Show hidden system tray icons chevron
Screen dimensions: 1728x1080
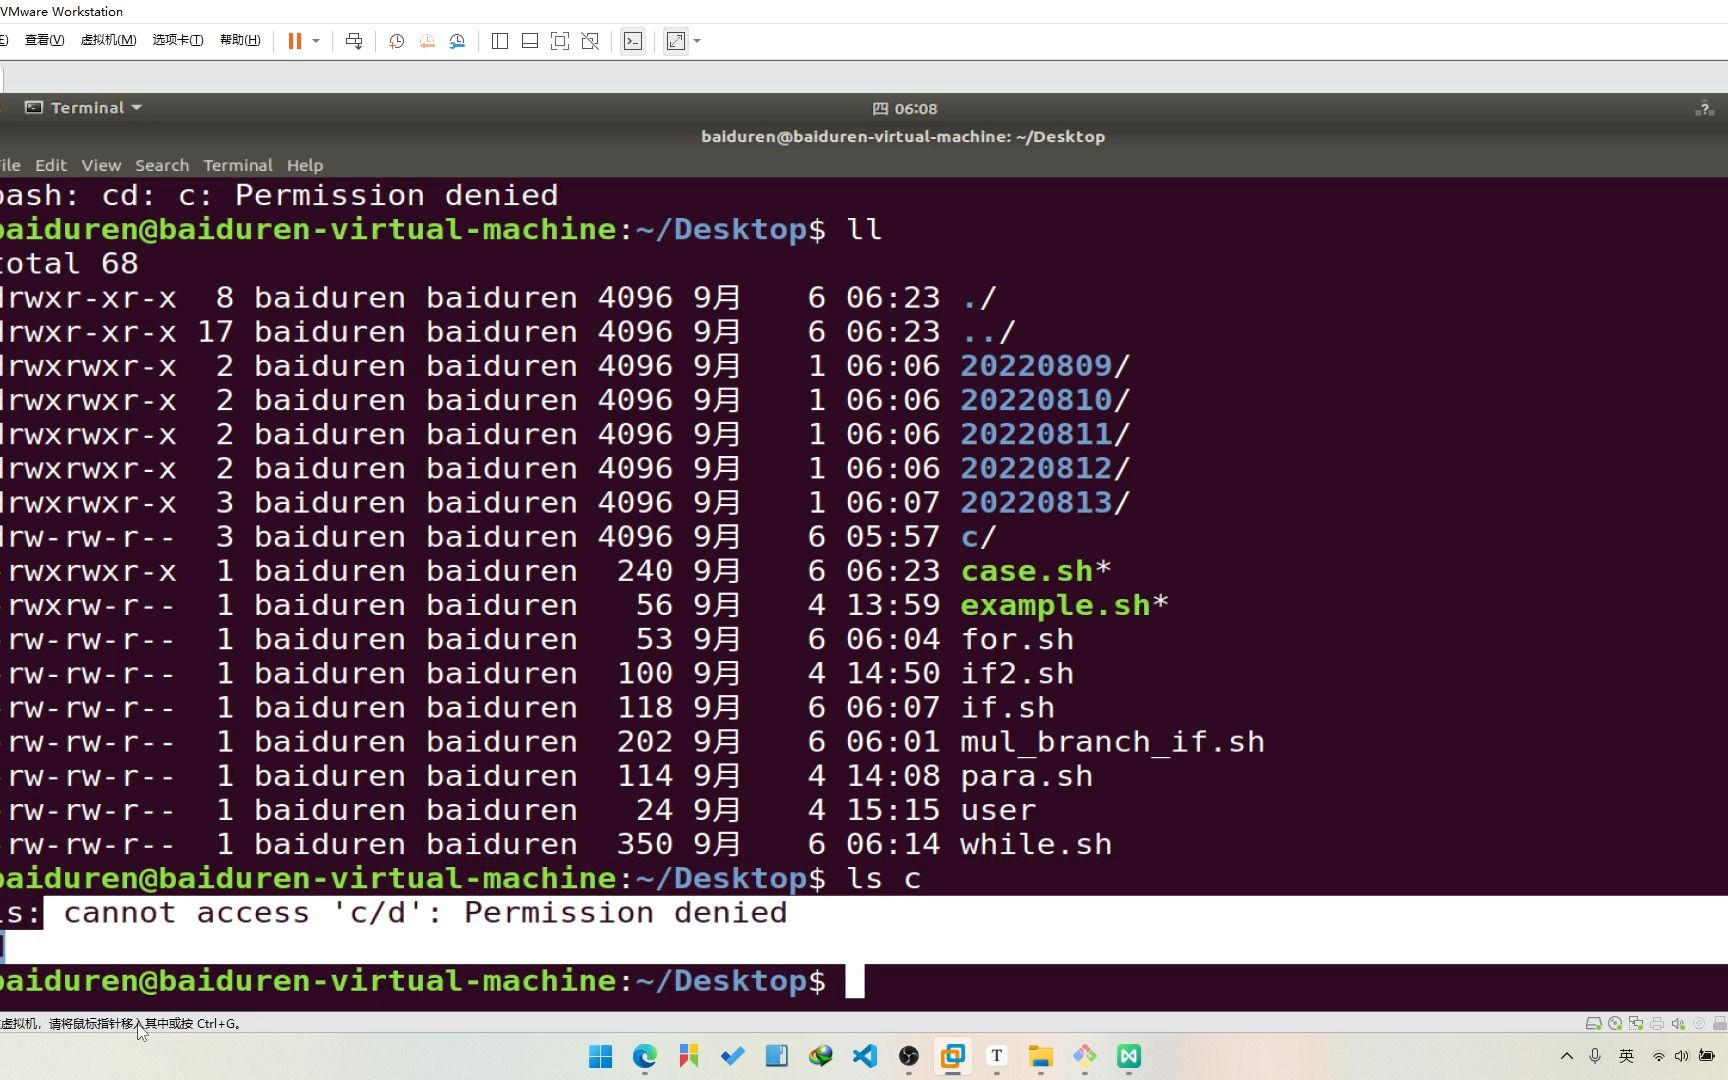tap(1567, 1056)
